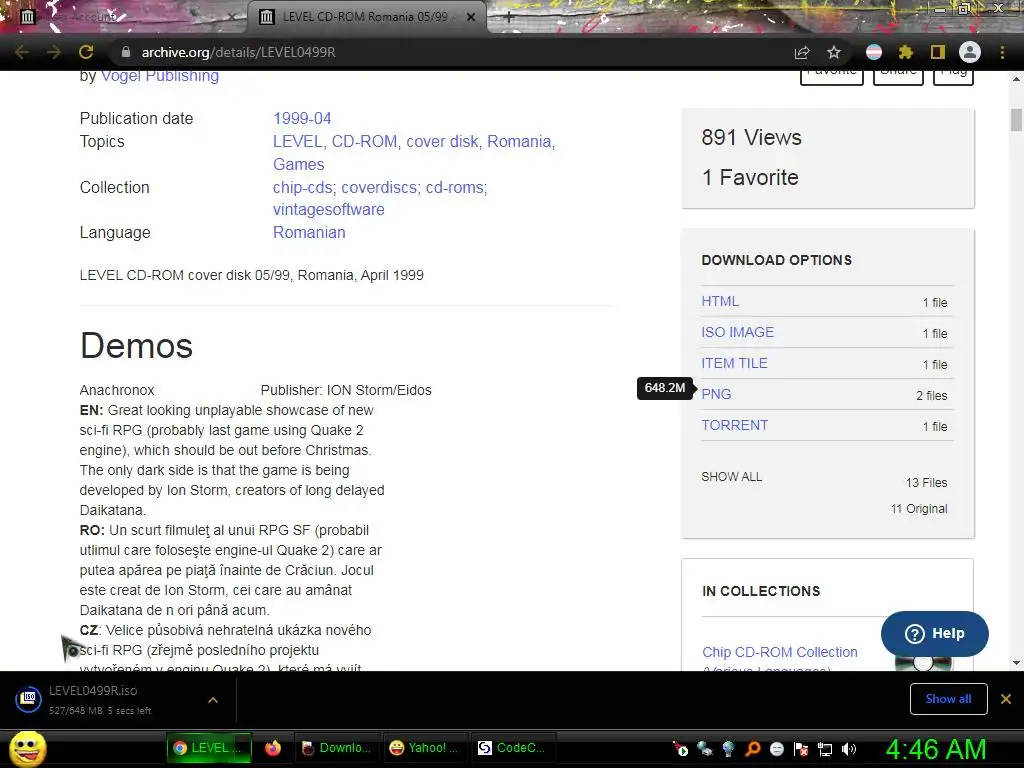Show all downloads
The width and height of the screenshot is (1024, 768).
click(948, 699)
